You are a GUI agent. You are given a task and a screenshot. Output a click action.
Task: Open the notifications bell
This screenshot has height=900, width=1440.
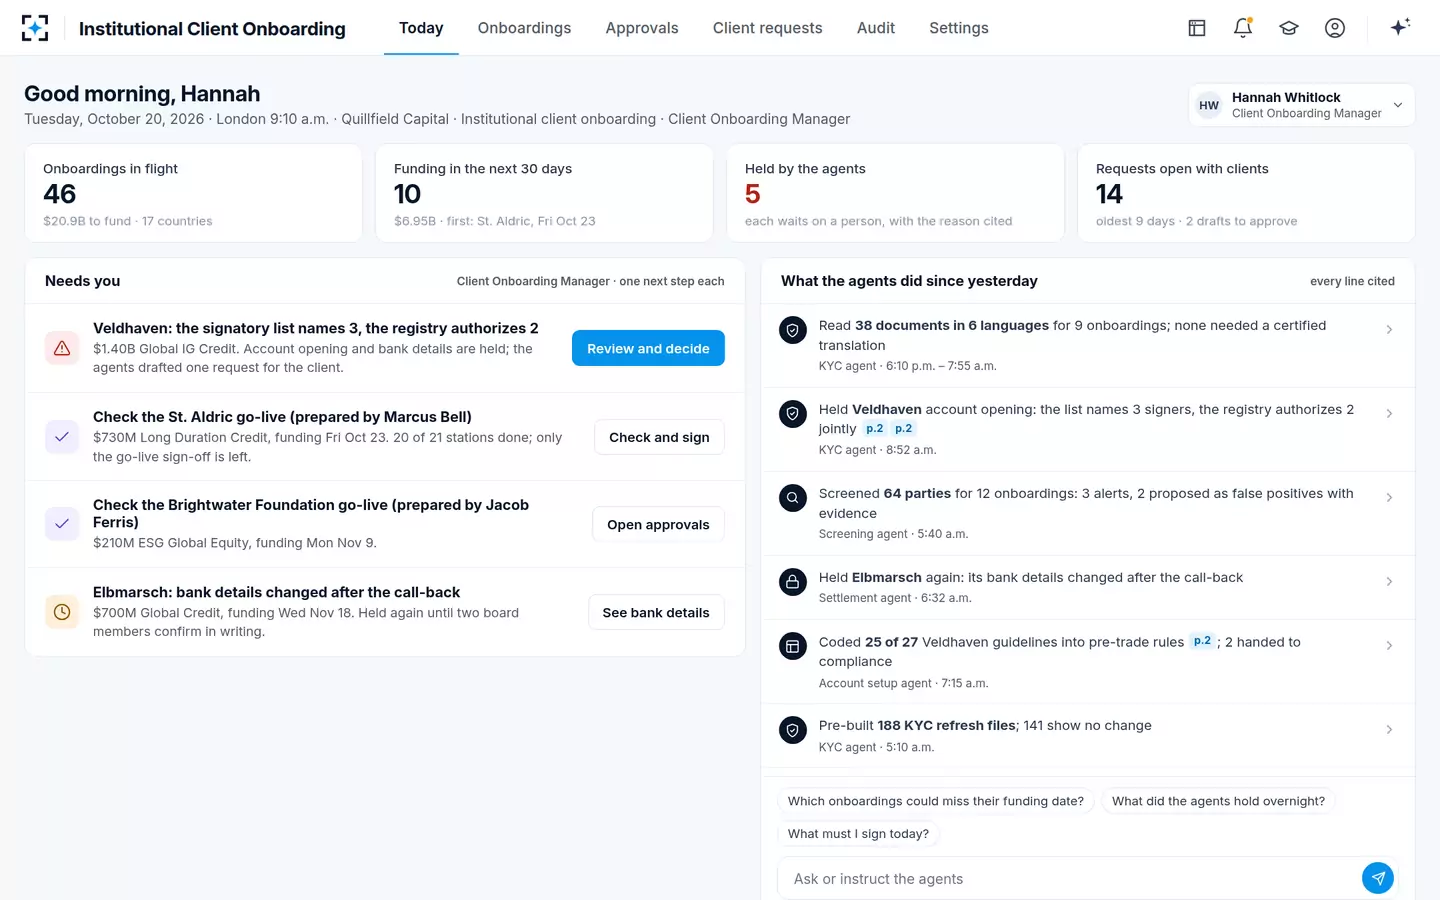tap(1243, 28)
